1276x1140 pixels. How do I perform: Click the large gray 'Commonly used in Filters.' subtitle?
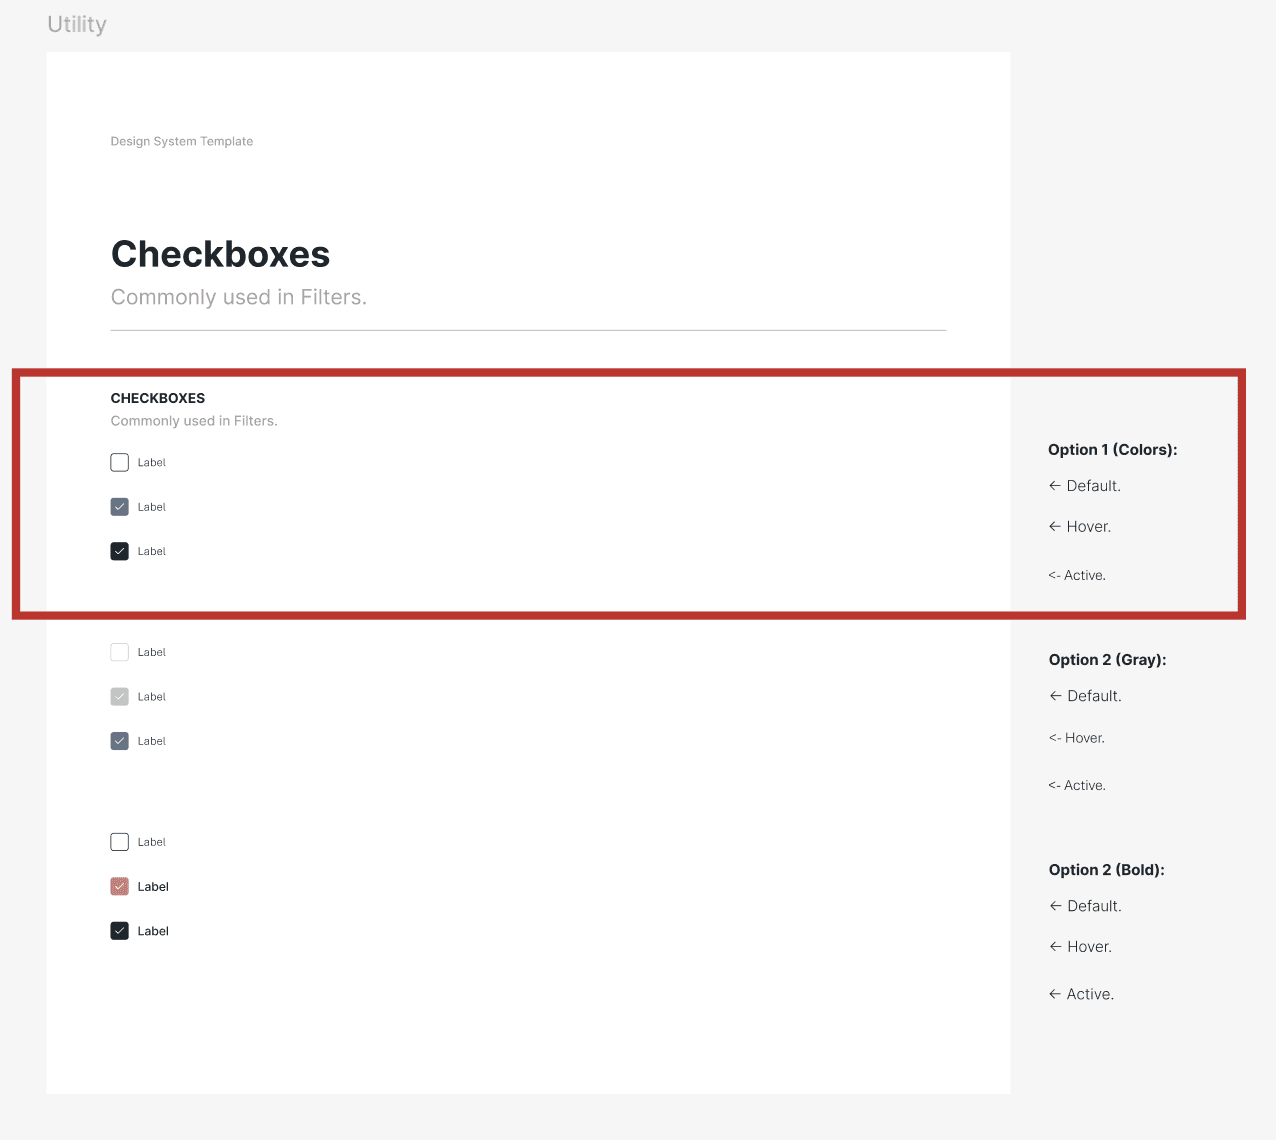[x=239, y=297]
